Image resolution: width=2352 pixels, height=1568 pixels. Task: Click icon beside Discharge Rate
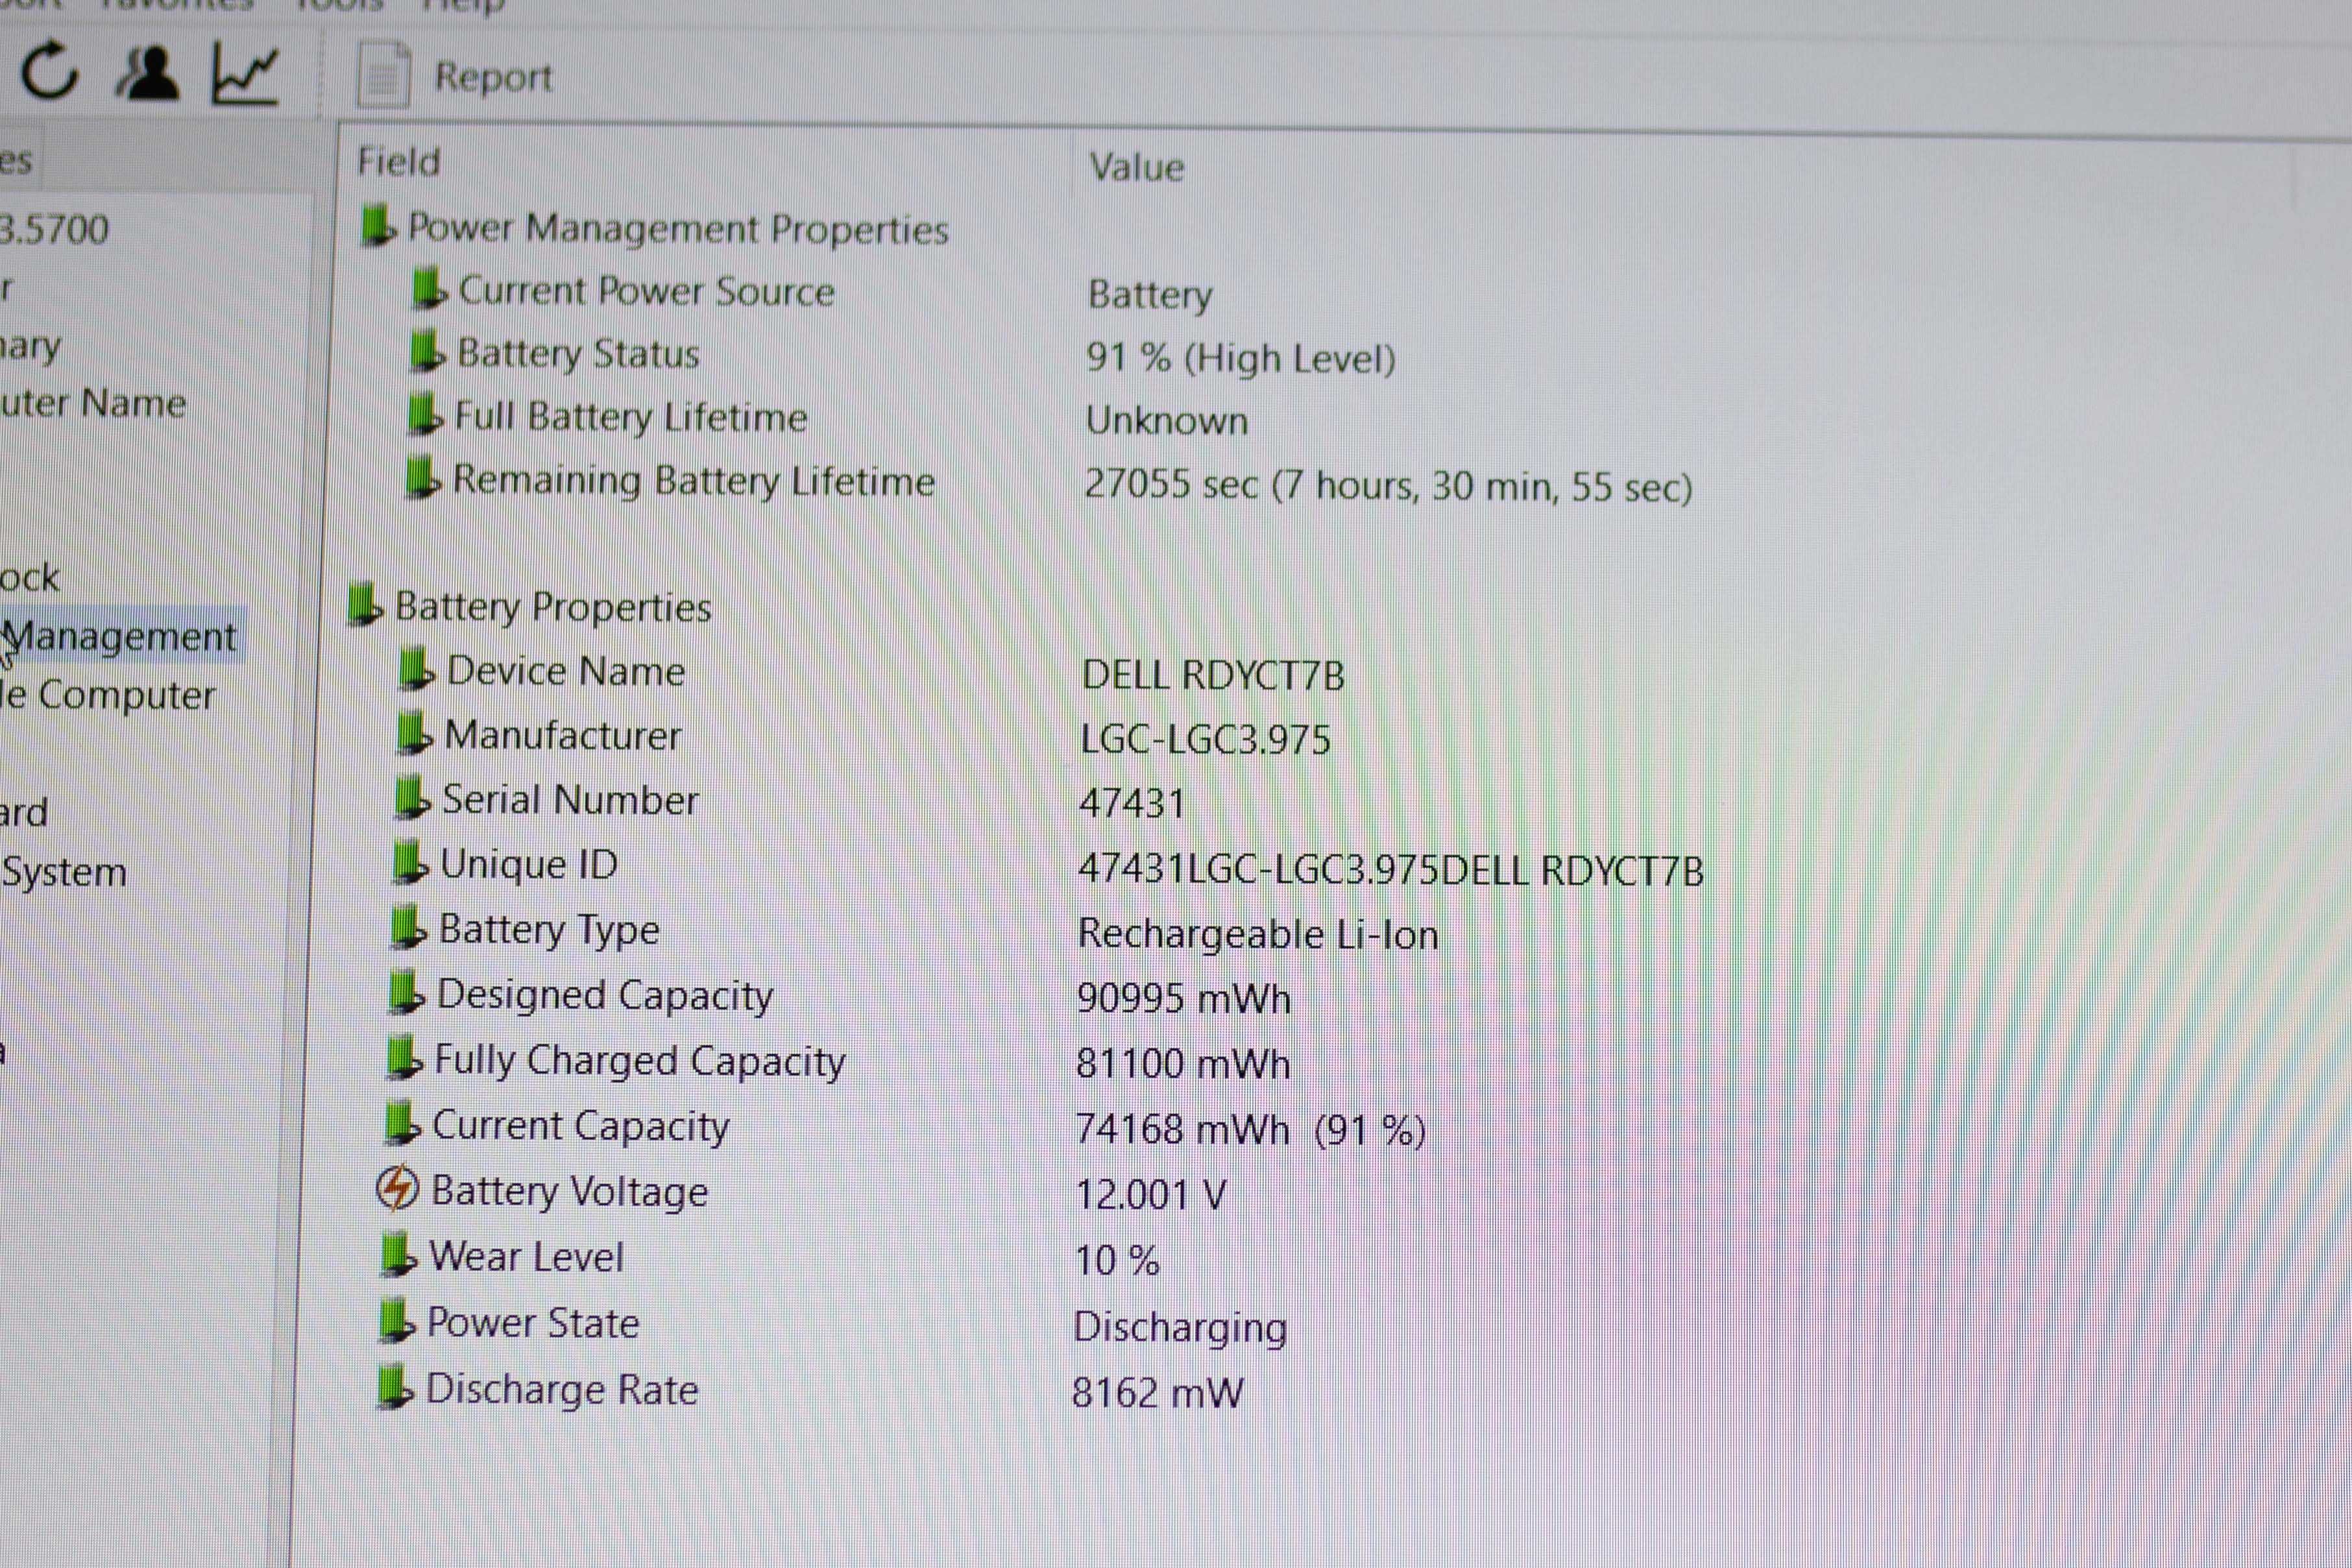click(x=394, y=1388)
